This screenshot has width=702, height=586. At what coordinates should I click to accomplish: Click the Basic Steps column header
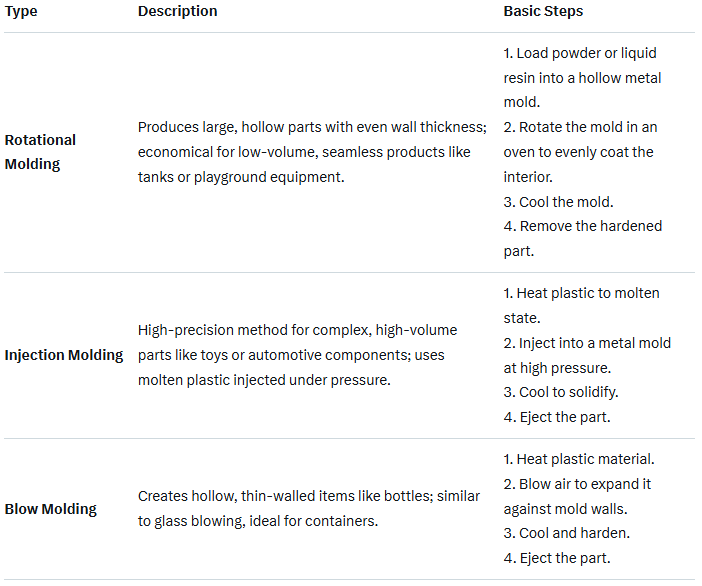coord(543,11)
